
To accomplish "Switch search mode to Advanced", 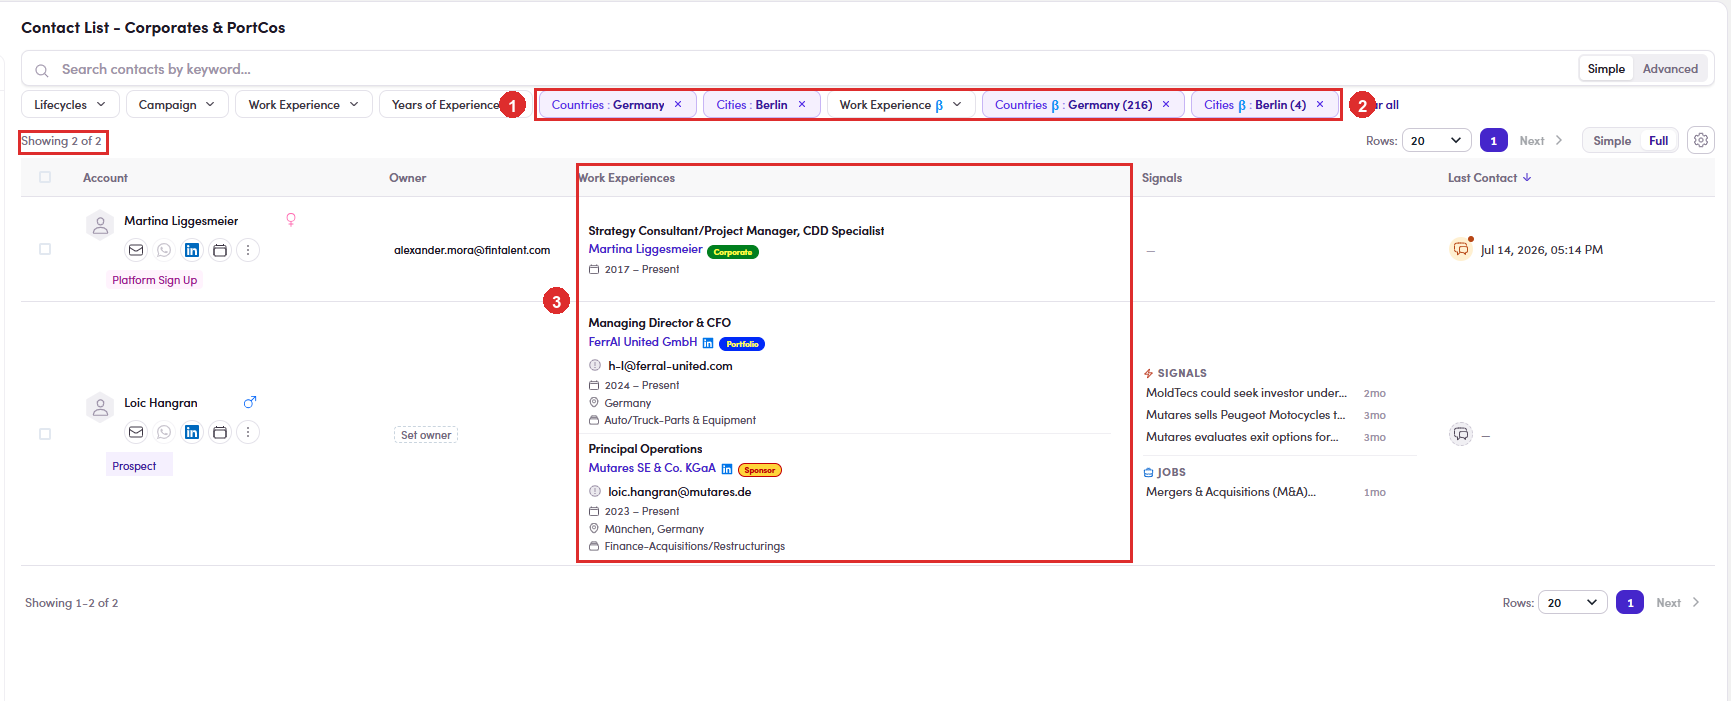I will (1670, 69).
